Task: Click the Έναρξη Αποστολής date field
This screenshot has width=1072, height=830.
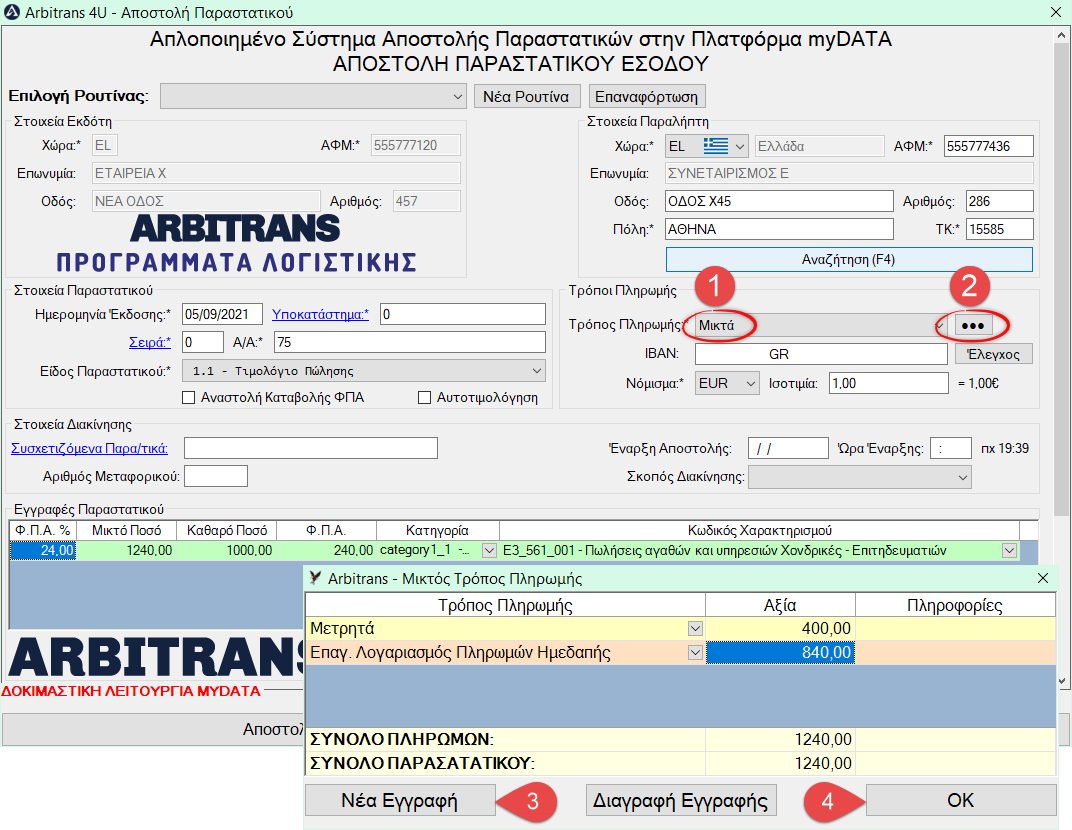Action: pyautogui.click(x=788, y=449)
